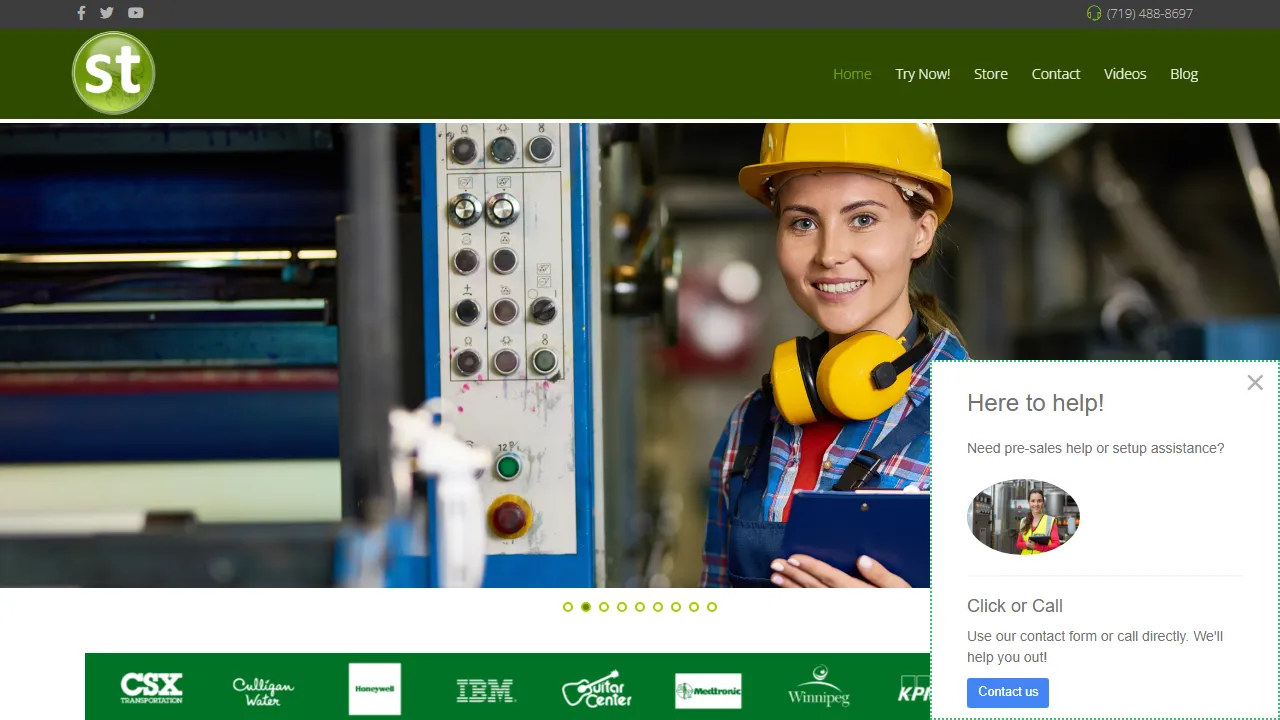Screen dimensions: 1280x720
Task: Open the YouTube icon in the top bar
Action: coord(135,13)
